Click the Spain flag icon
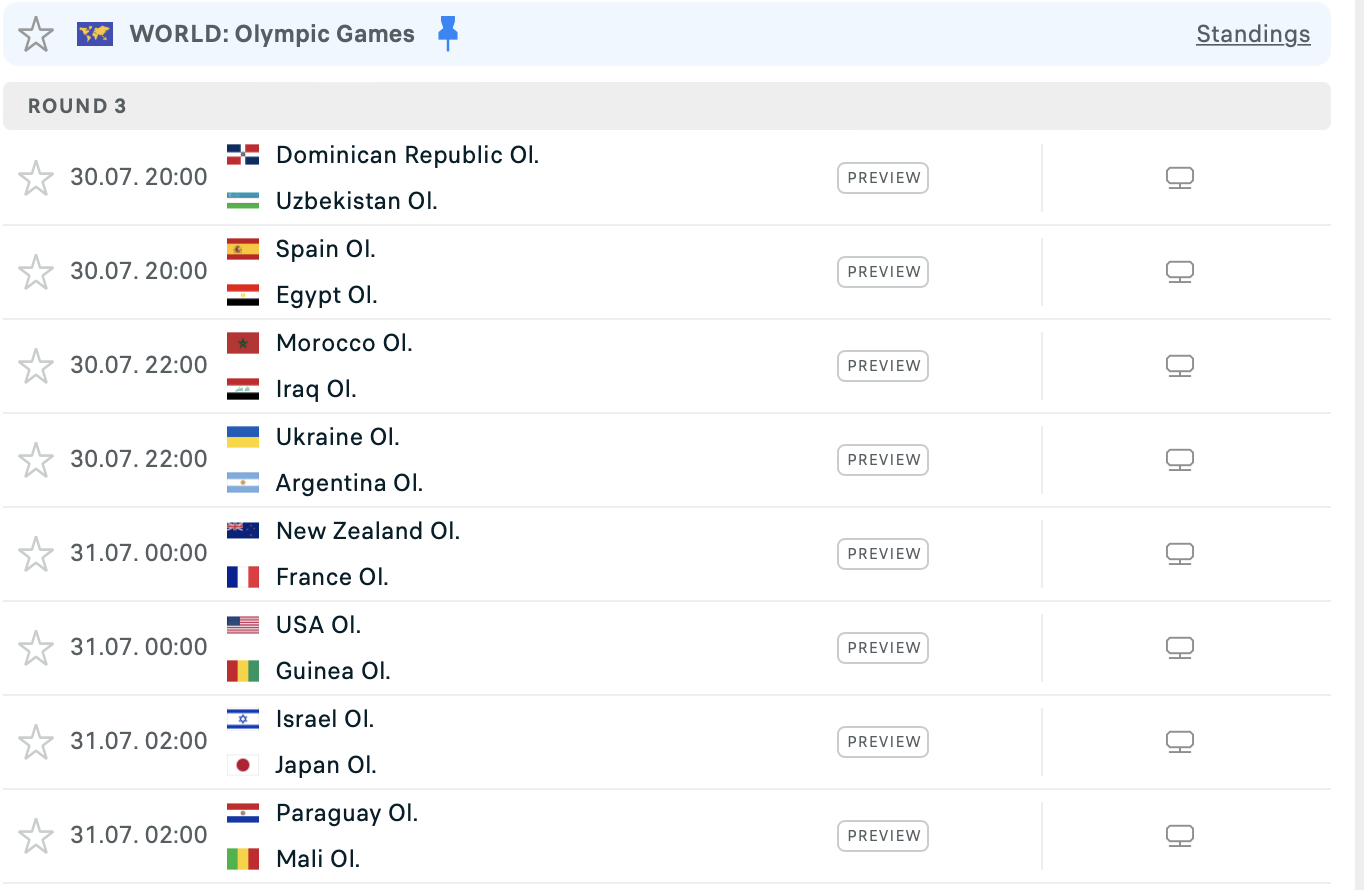This screenshot has width=1364, height=890. click(243, 249)
